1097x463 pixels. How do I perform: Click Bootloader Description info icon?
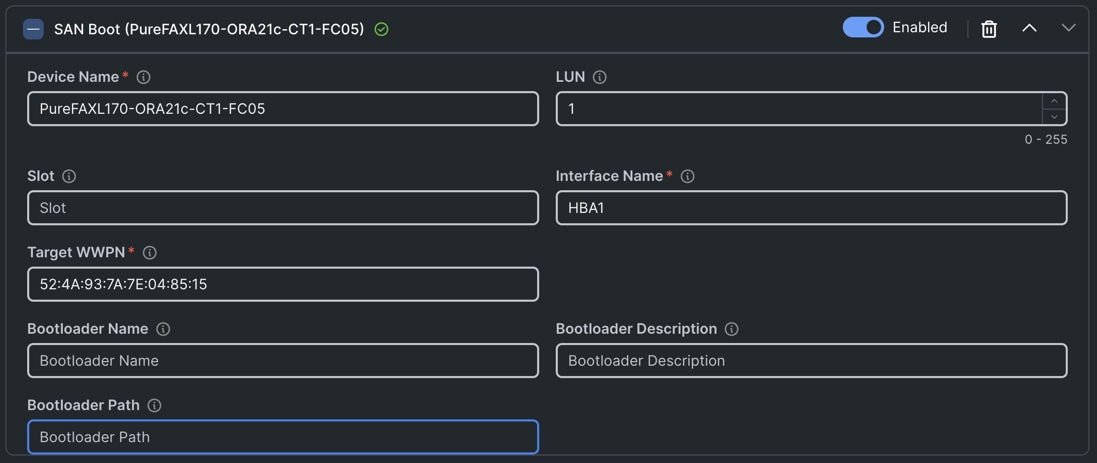click(732, 329)
